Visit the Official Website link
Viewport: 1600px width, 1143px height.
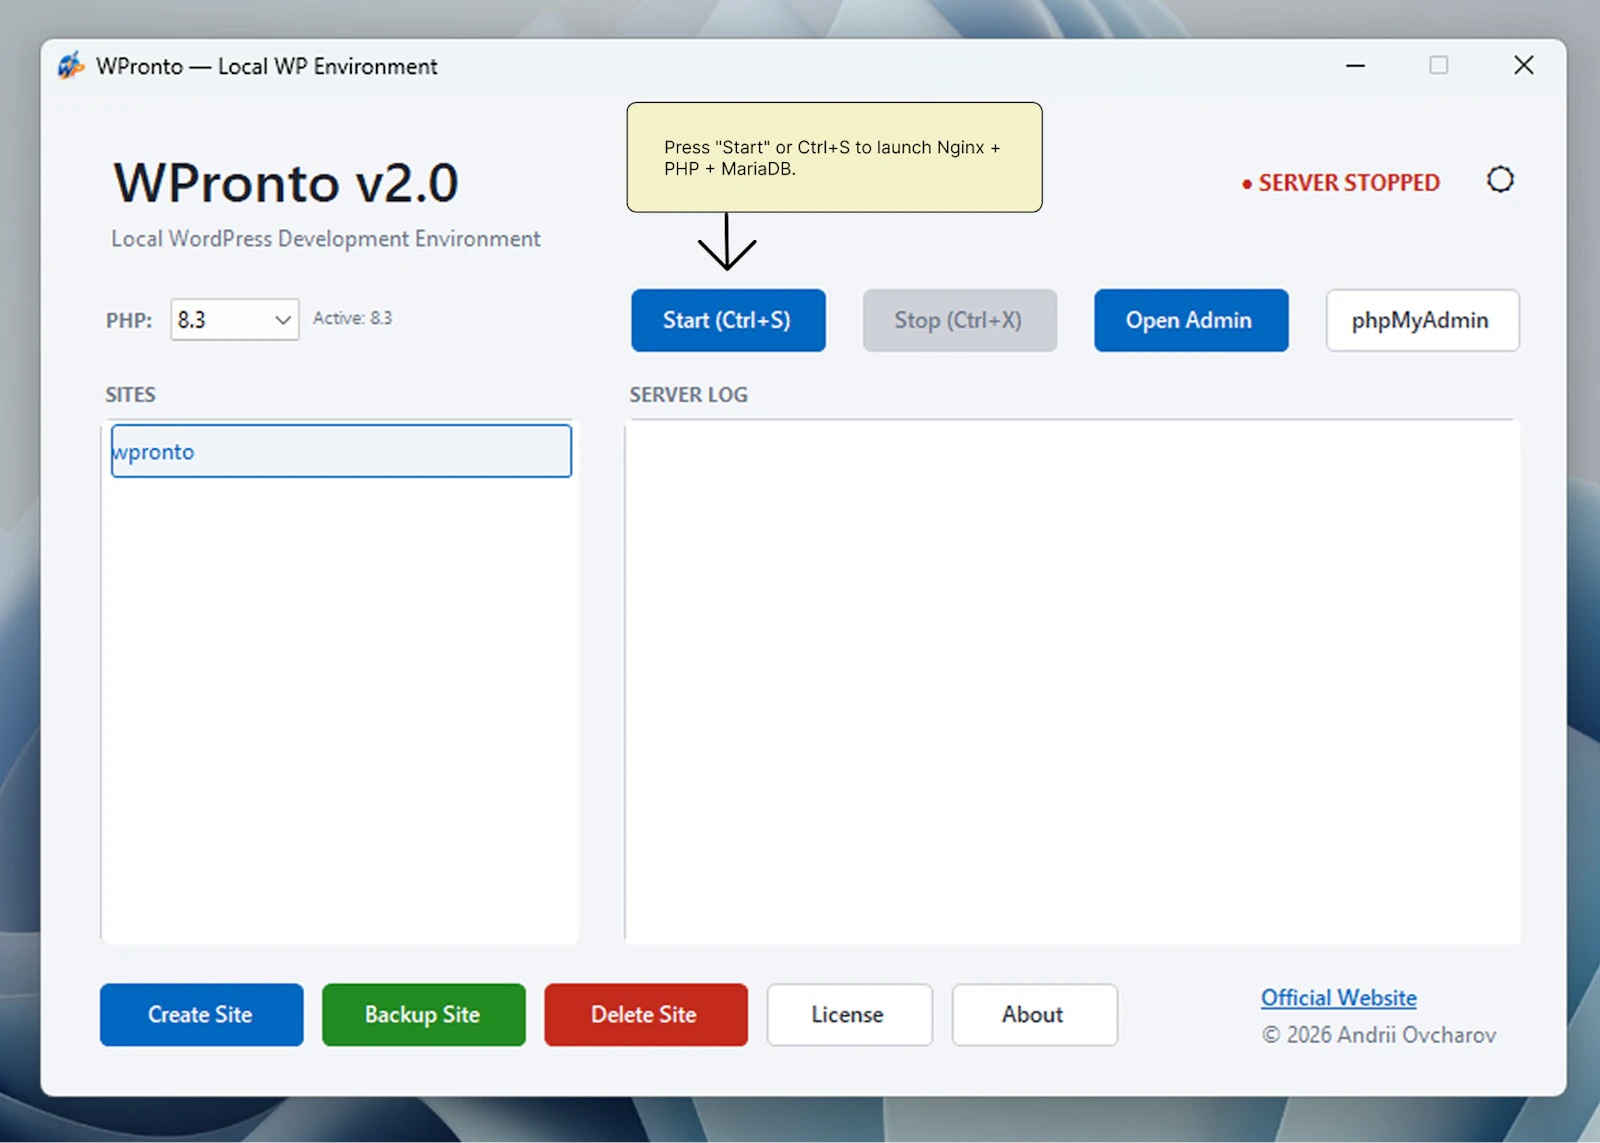click(x=1338, y=998)
